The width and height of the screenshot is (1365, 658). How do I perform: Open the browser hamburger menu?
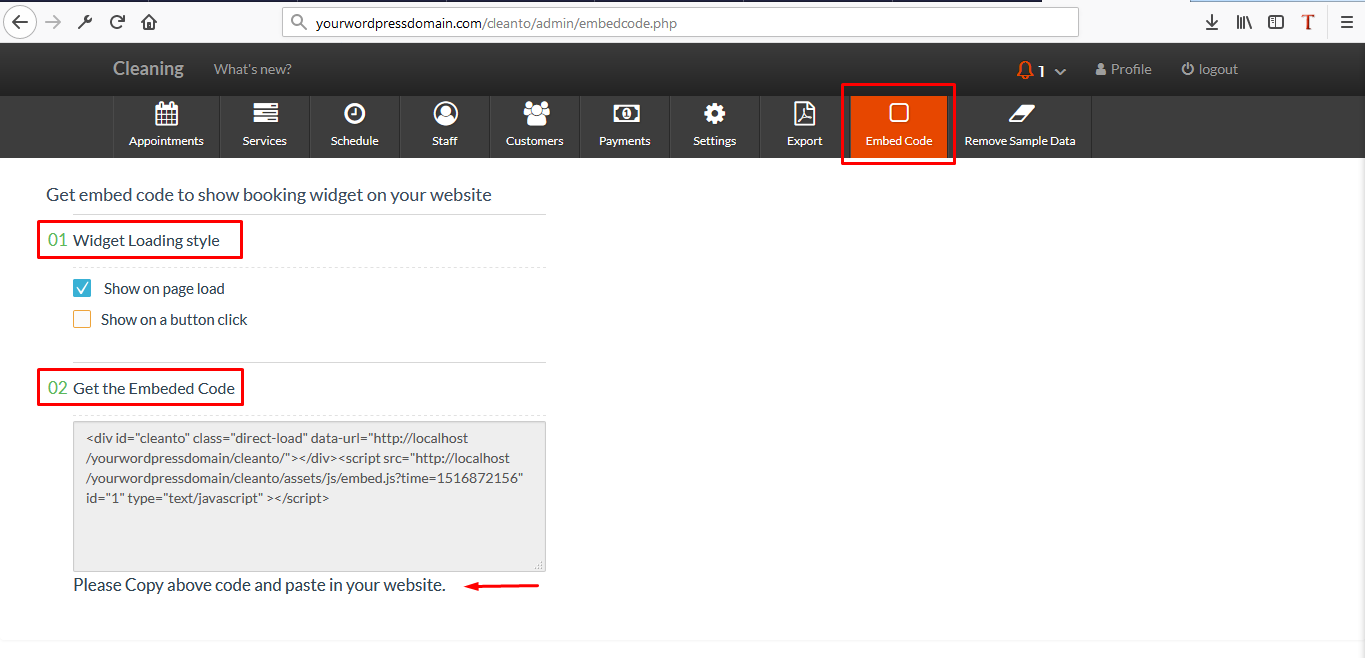coord(1347,21)
